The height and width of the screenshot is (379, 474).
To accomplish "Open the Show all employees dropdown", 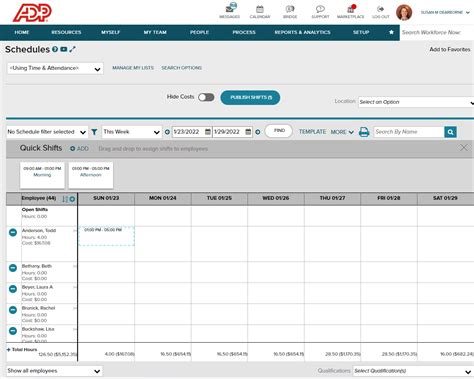I will pos(54,371).
